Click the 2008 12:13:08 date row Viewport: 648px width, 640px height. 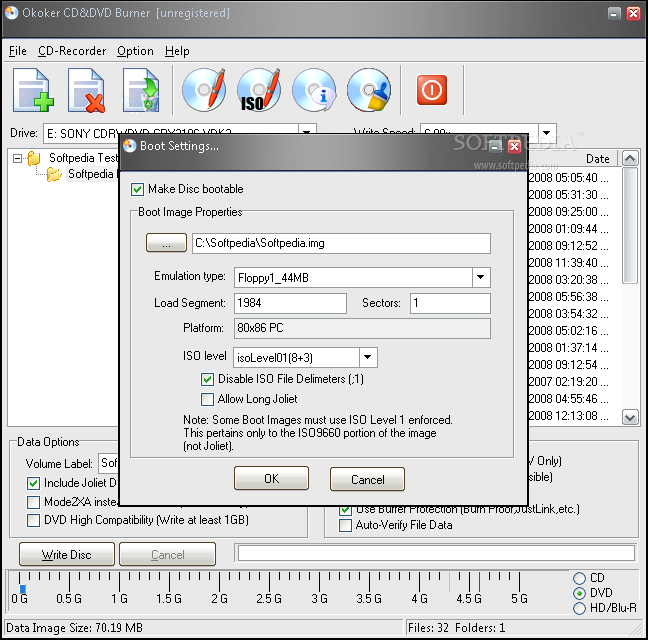pyautogui.click(x=569, y=416)
